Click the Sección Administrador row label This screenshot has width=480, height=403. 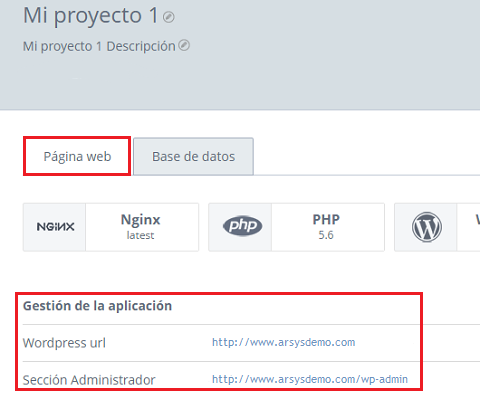click(89, 380)
